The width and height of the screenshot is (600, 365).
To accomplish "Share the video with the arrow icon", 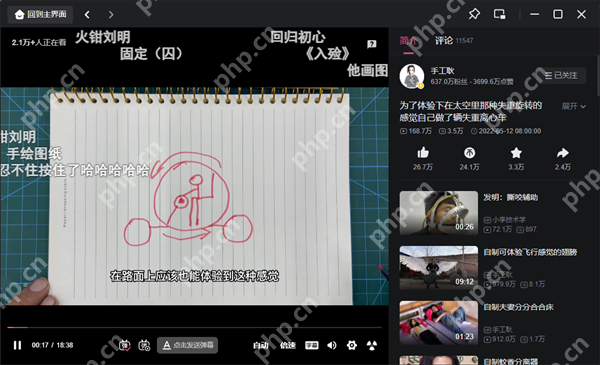I will tap(562, 153).
